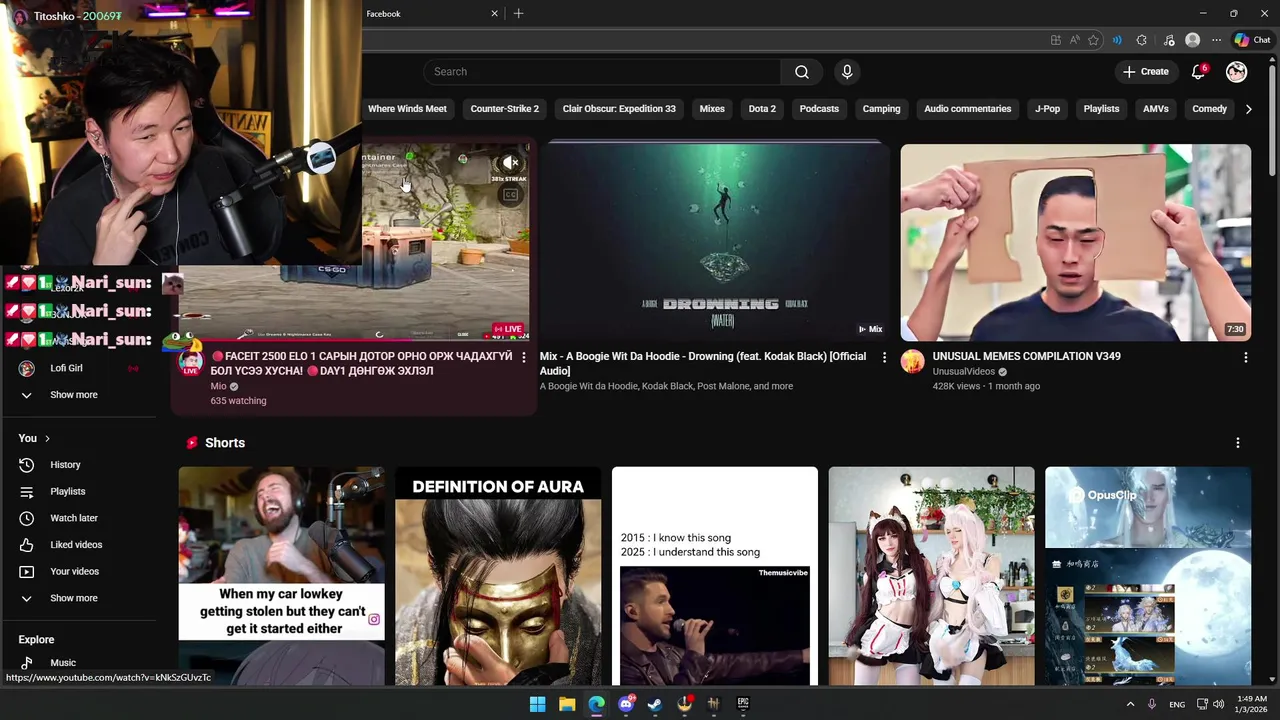Open more options for FACEIT live video
The image size is (1280, 720).
point(523,357)
